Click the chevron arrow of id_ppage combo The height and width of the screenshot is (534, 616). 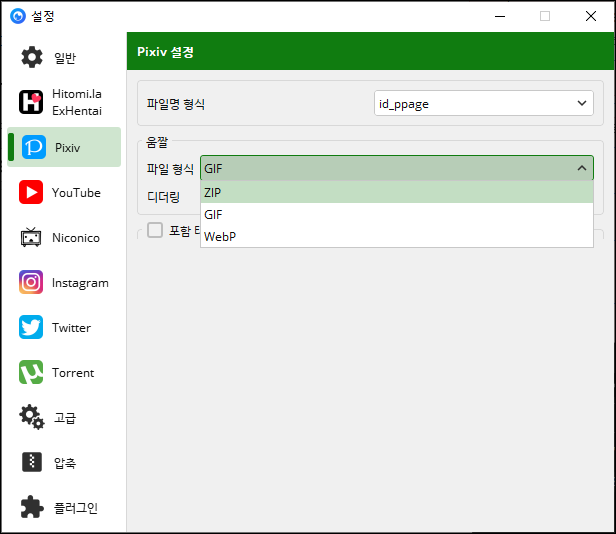[582, 103]
